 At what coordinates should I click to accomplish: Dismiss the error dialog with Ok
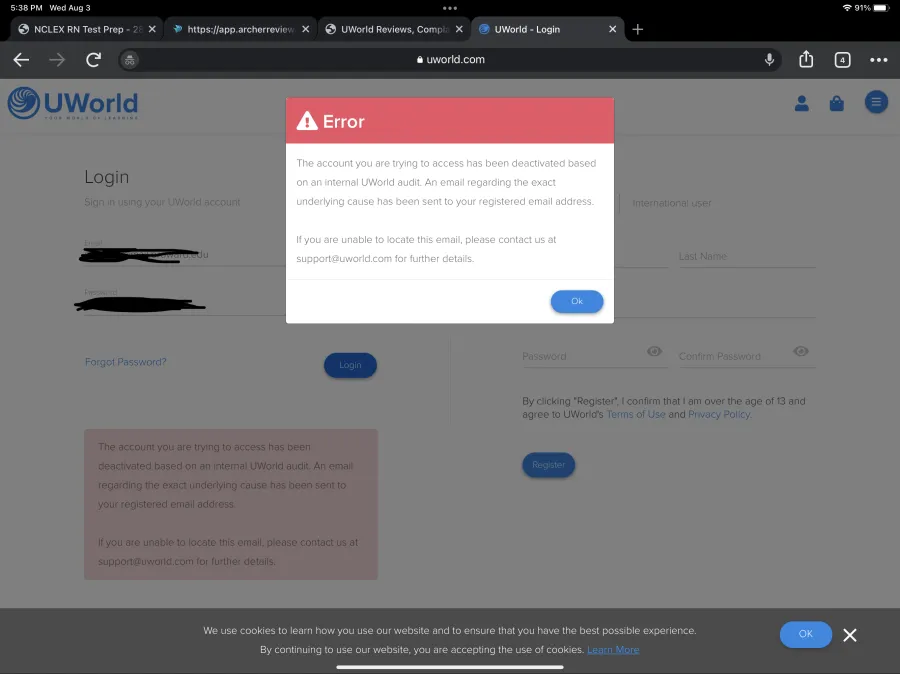point(577,301)
